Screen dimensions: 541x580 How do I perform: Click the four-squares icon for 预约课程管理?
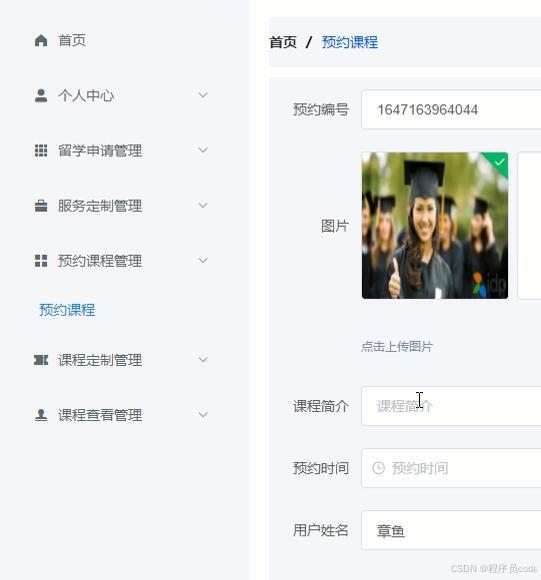click(x=41, y=261)
